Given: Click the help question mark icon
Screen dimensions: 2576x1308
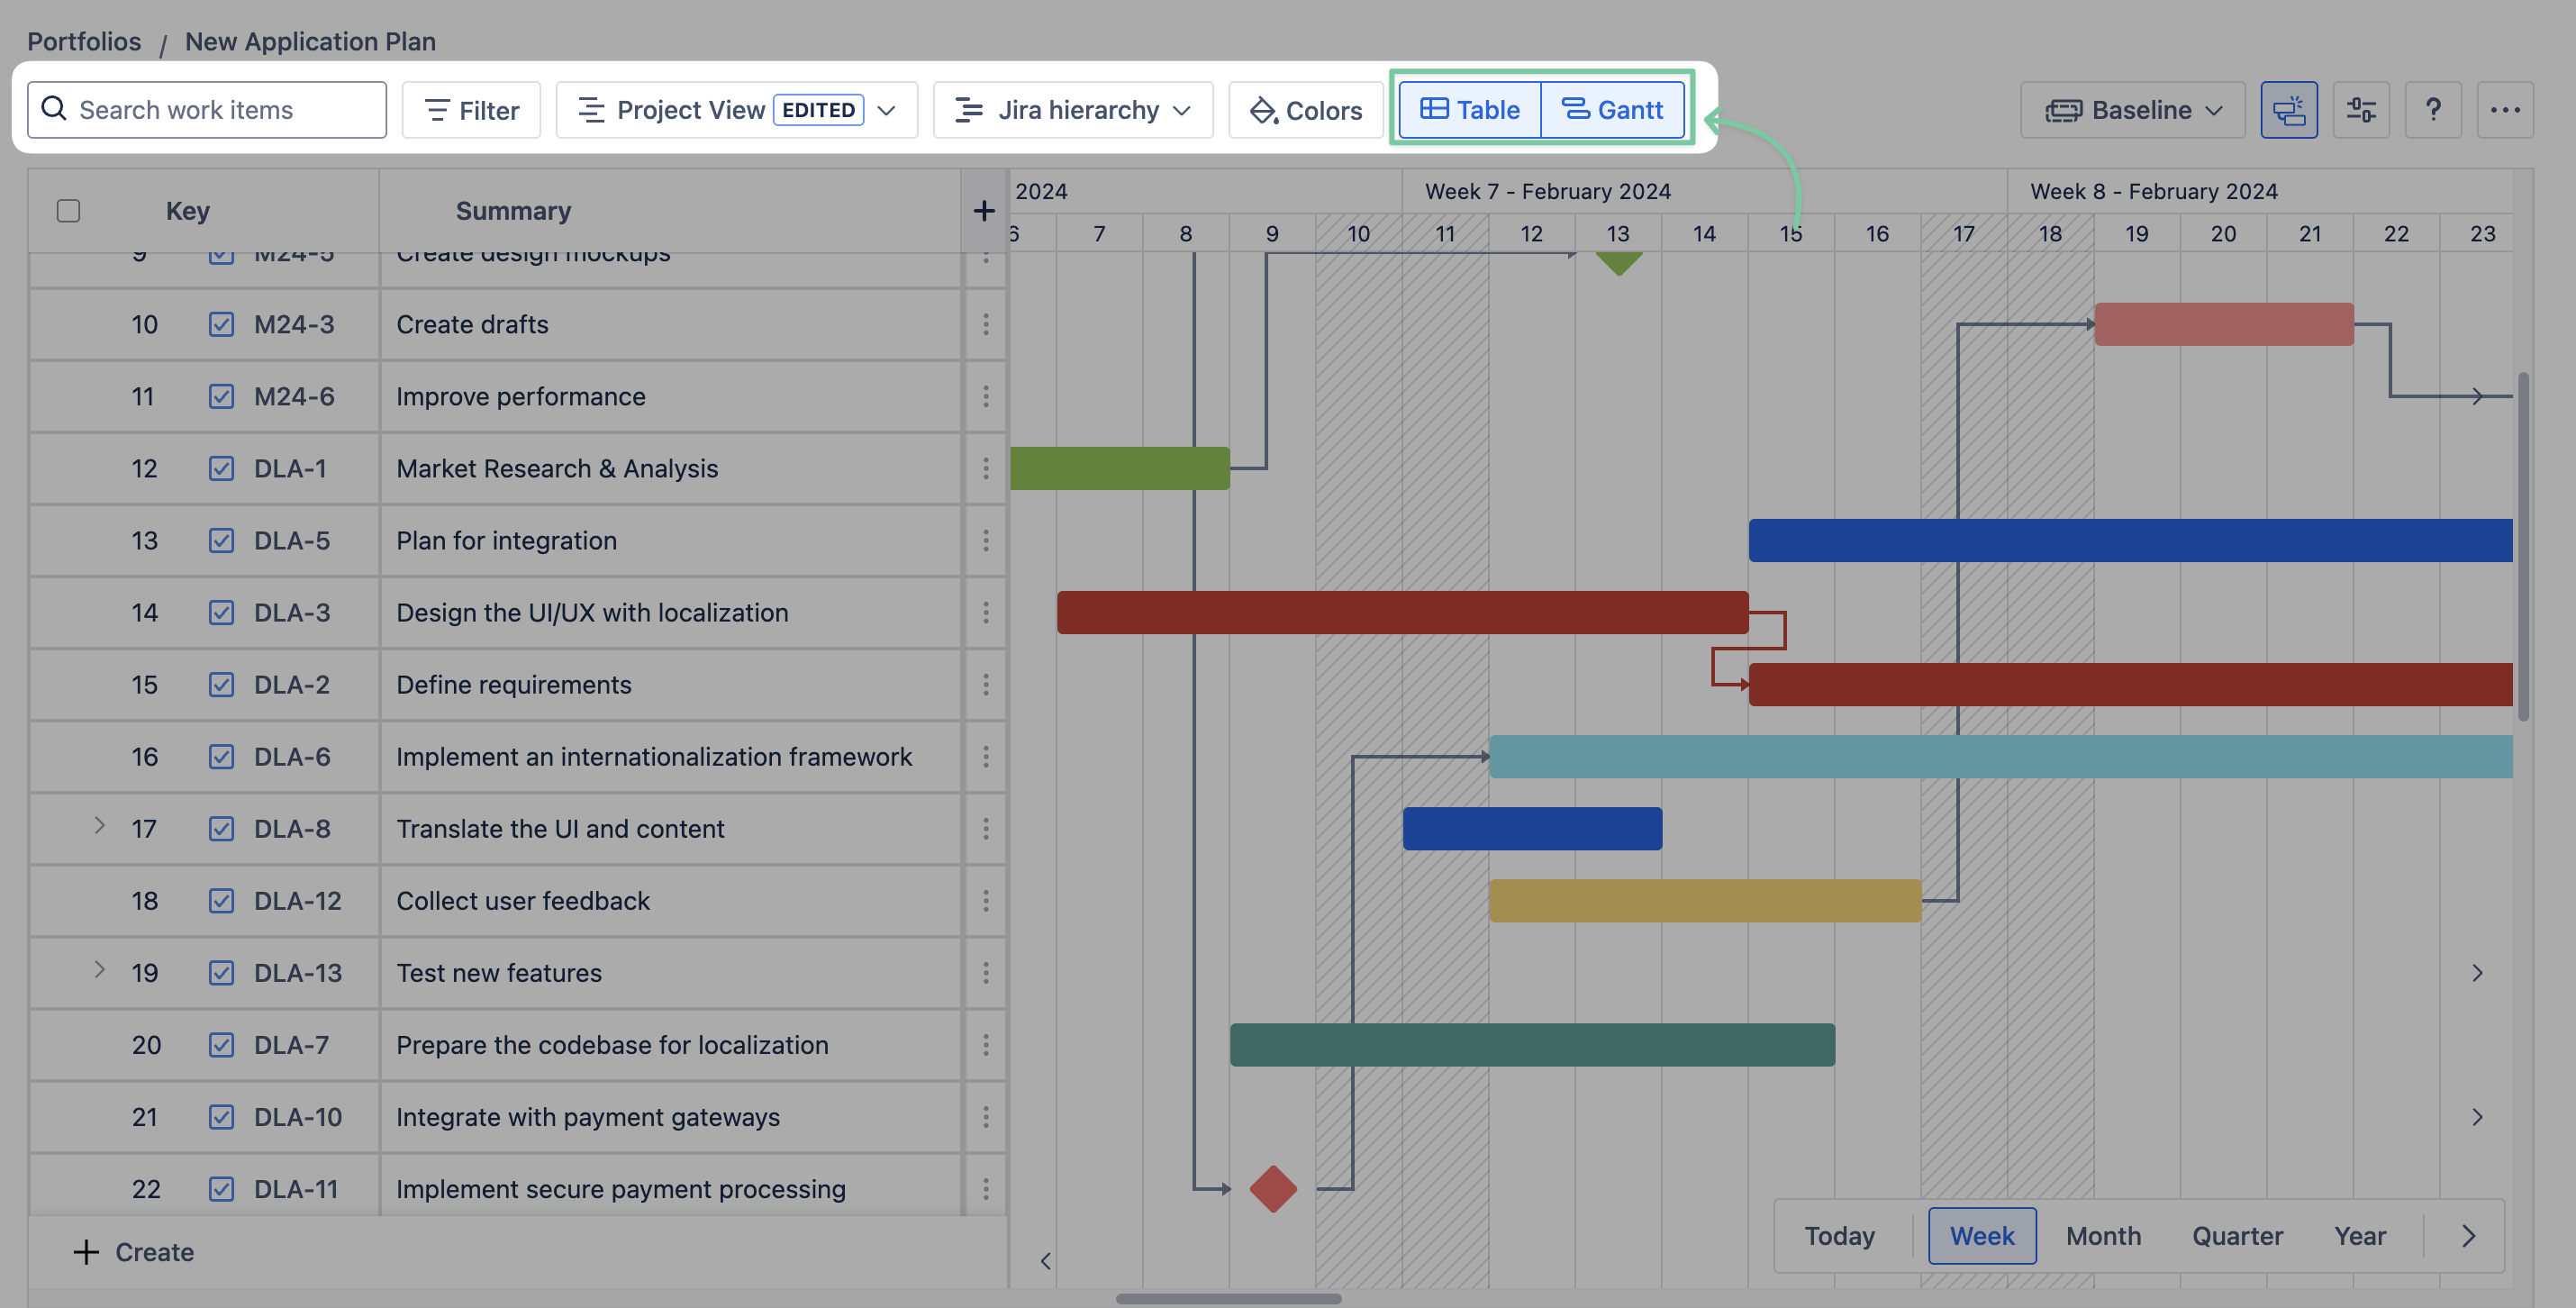Looking at the screenshot, I should [x=2432, y=110].
